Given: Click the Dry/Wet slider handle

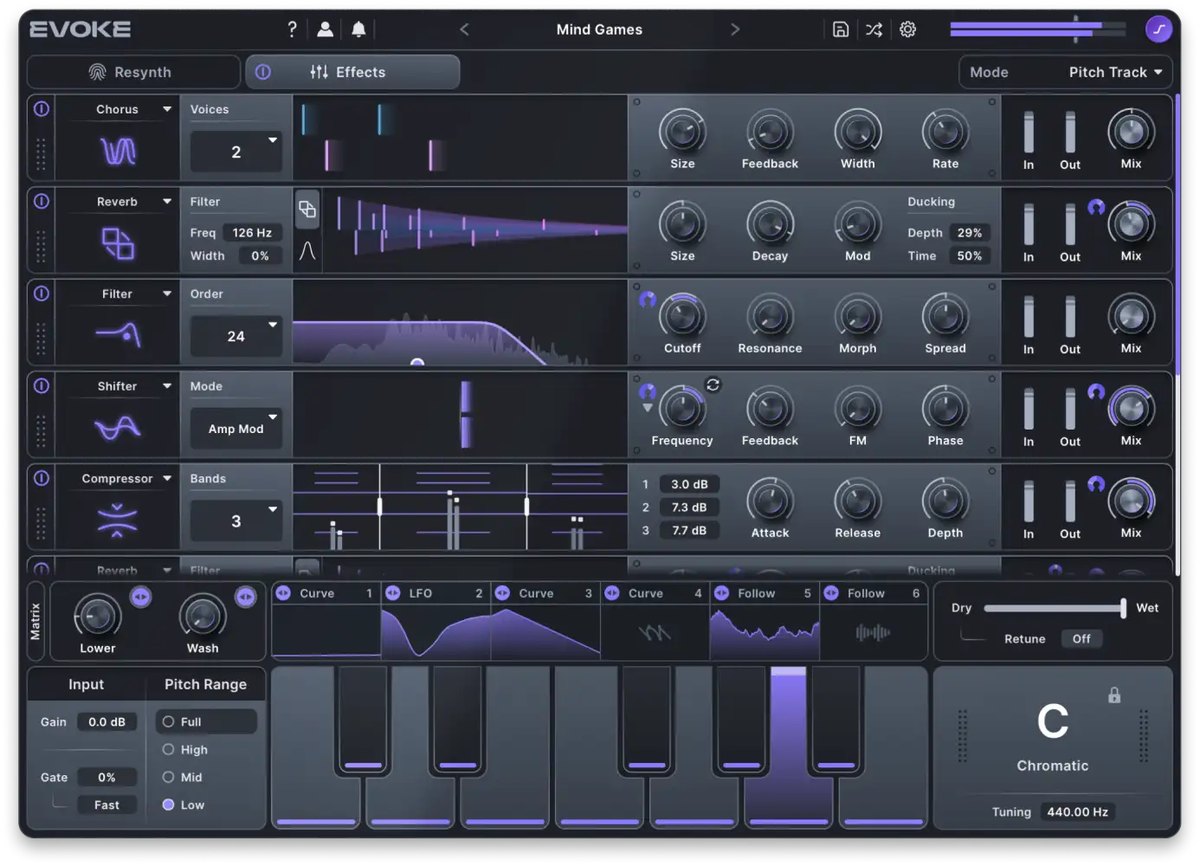Looking at the screenshot, I should (x=1123, y=608).
